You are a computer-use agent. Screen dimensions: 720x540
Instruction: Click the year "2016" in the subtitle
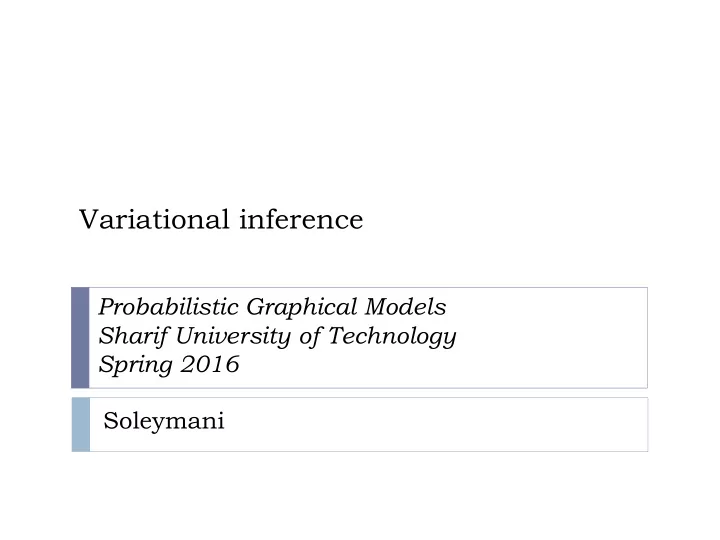(210, 364)
